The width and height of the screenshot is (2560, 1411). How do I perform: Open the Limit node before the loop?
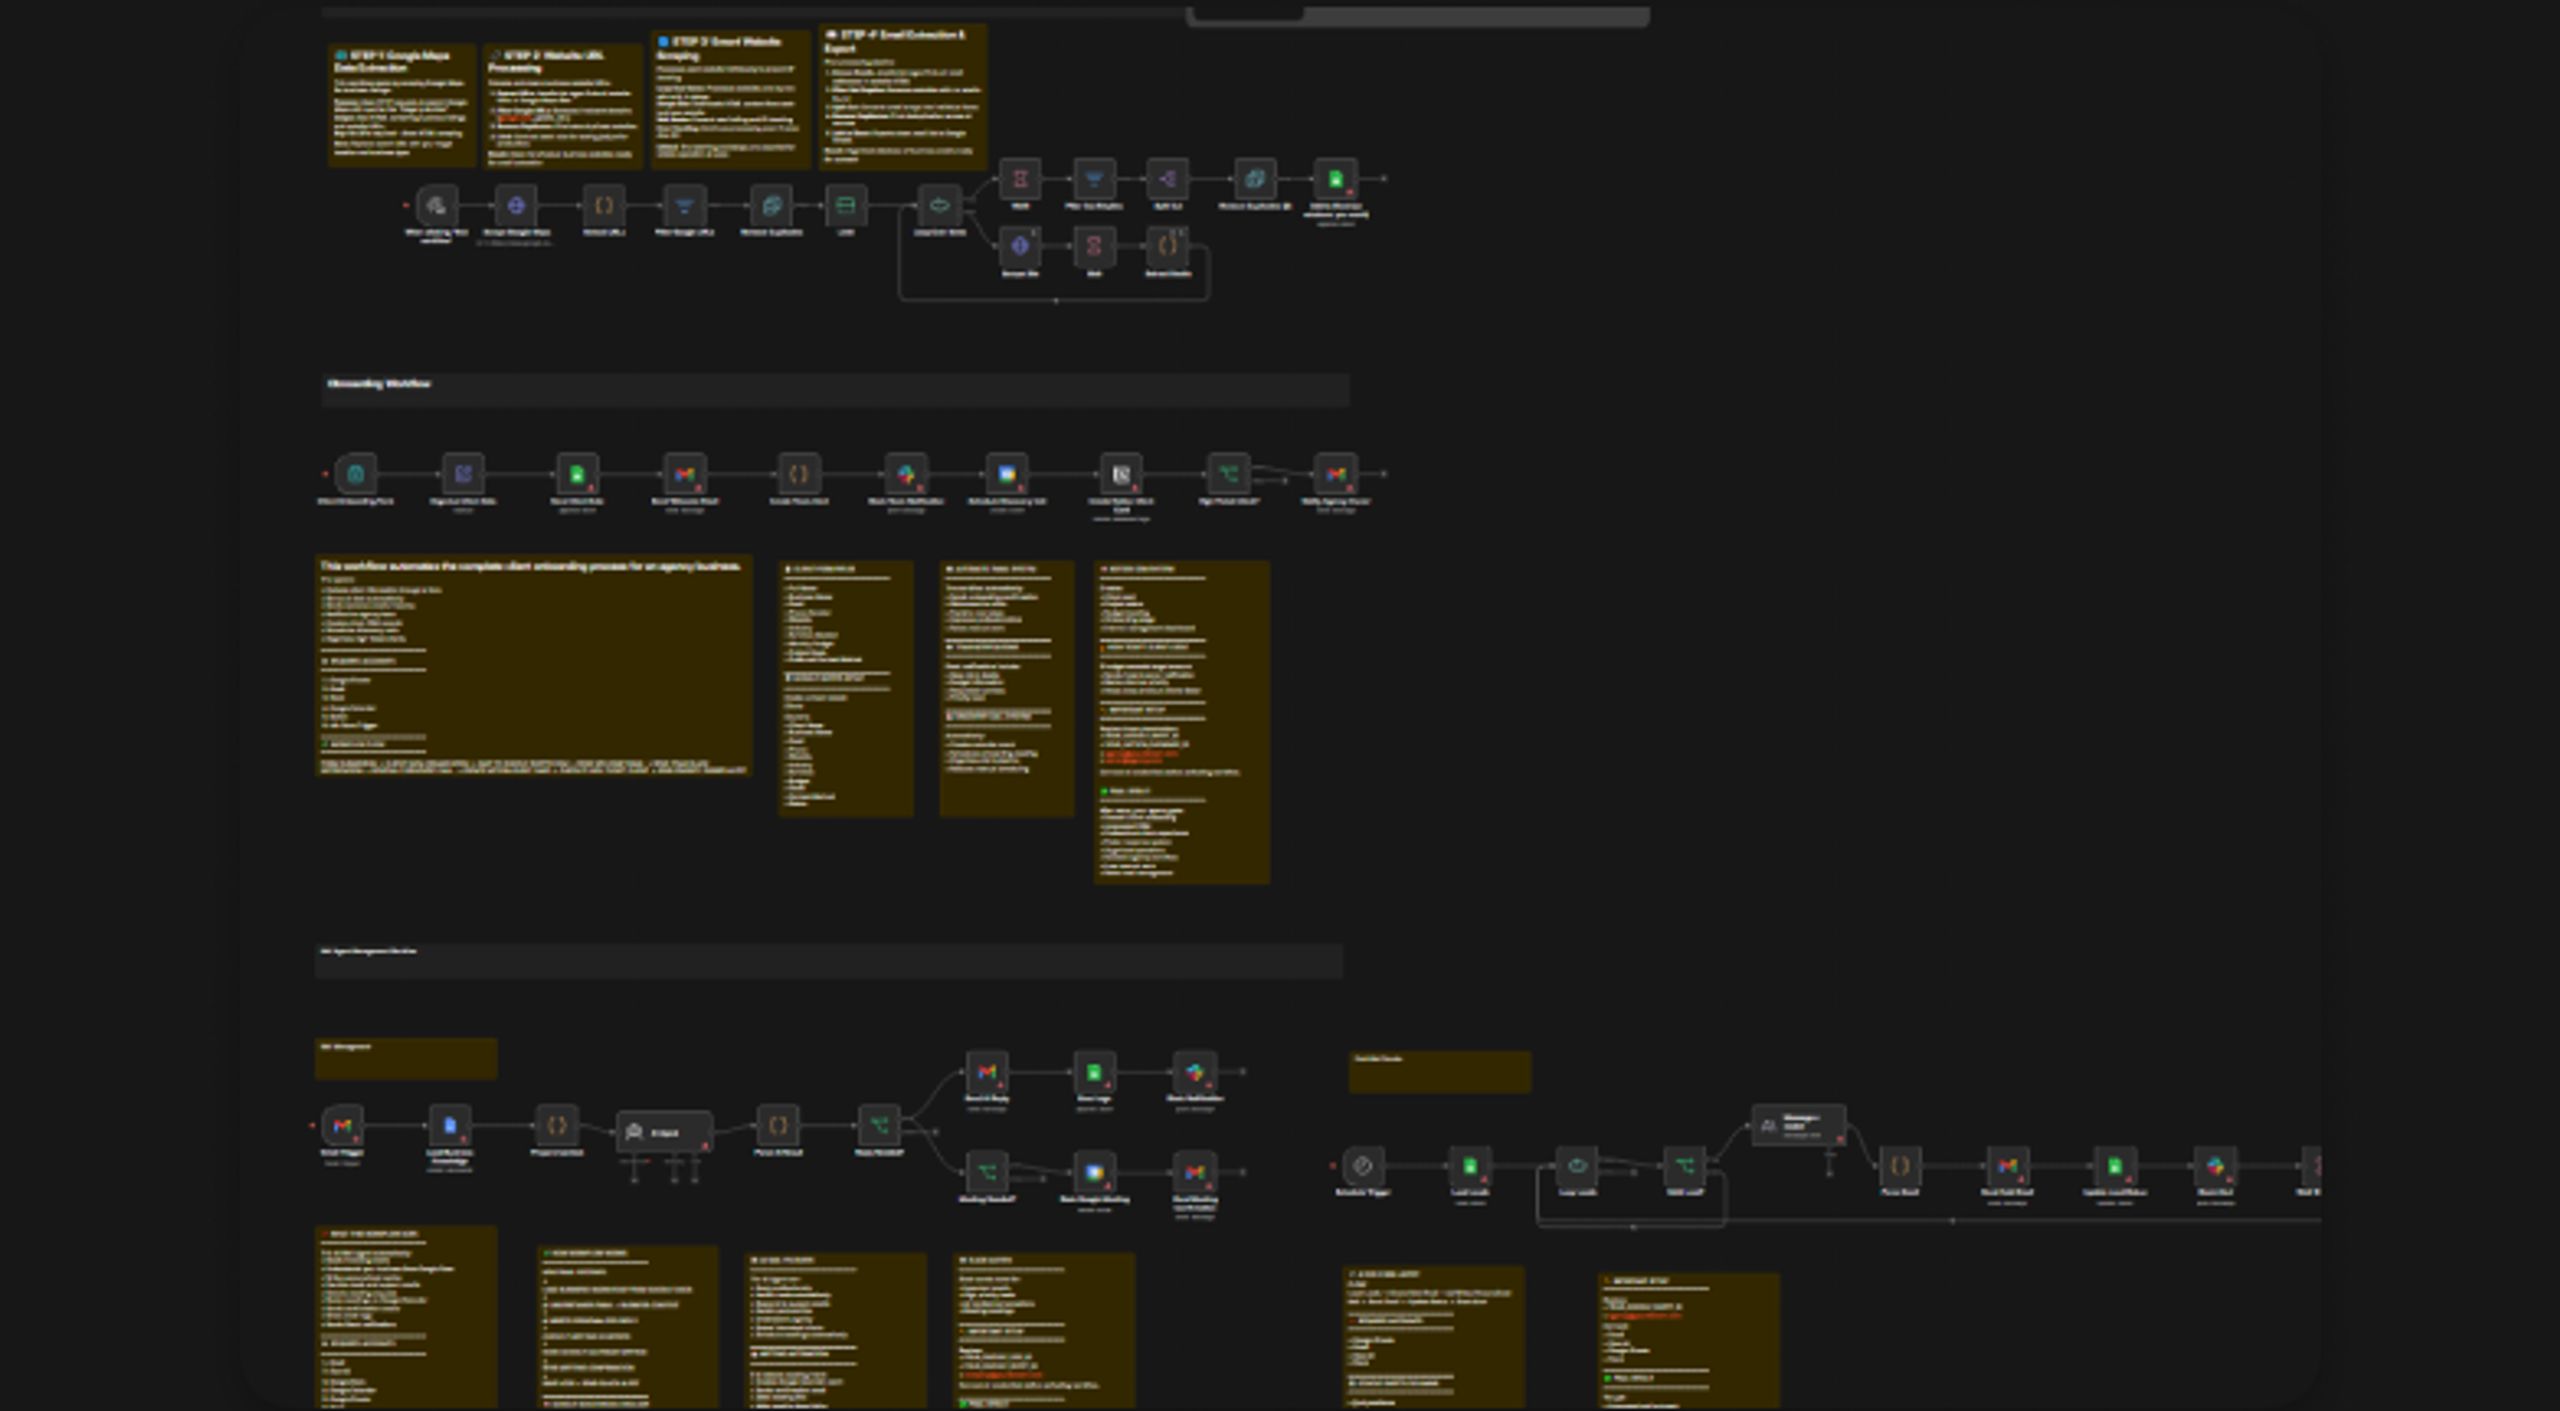click(x=845, y=206)
